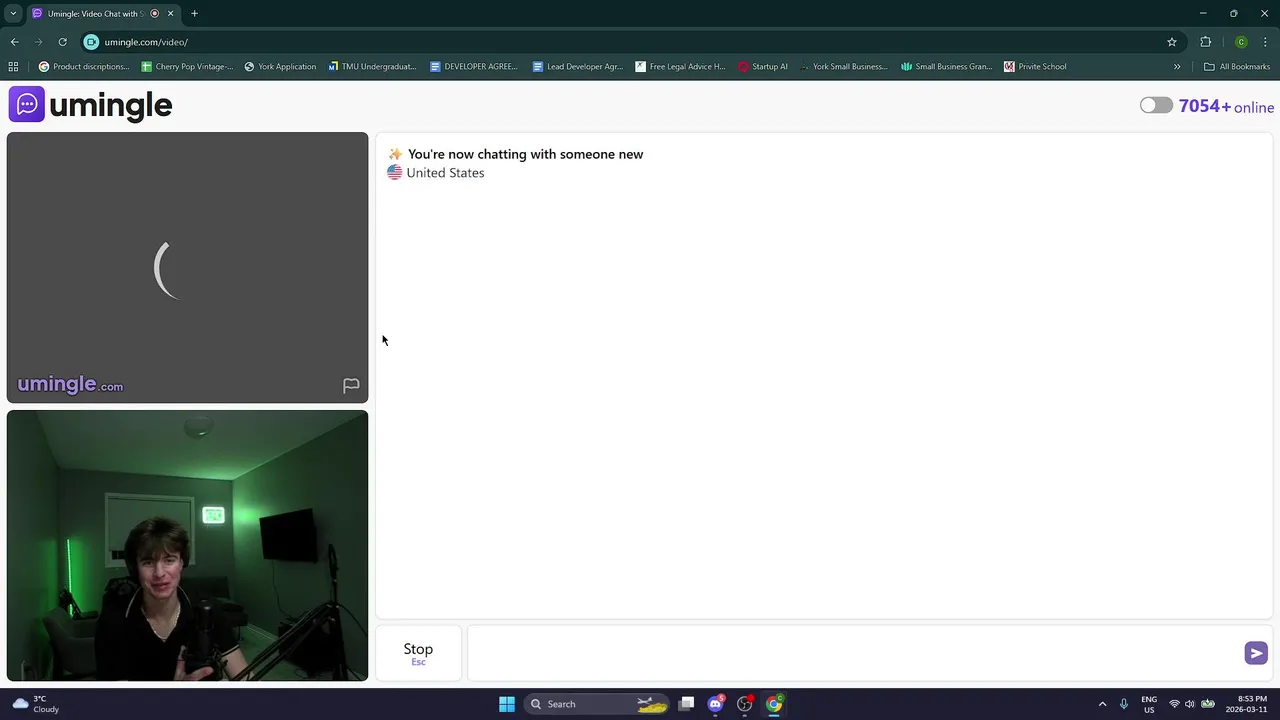Close the Umingle tab
The image size is (1280, 720).
coord(170,13)
